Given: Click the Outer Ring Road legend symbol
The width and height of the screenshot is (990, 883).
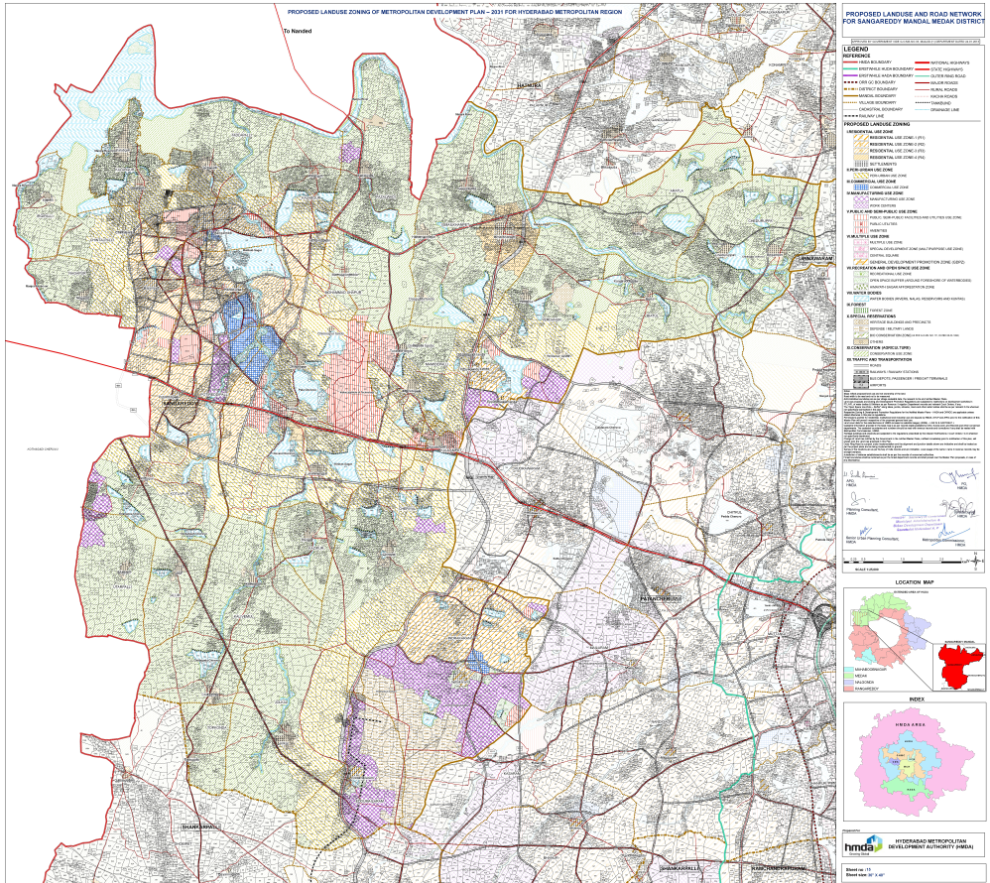Looking at the screenshot, I should click(x=921, y=76).
